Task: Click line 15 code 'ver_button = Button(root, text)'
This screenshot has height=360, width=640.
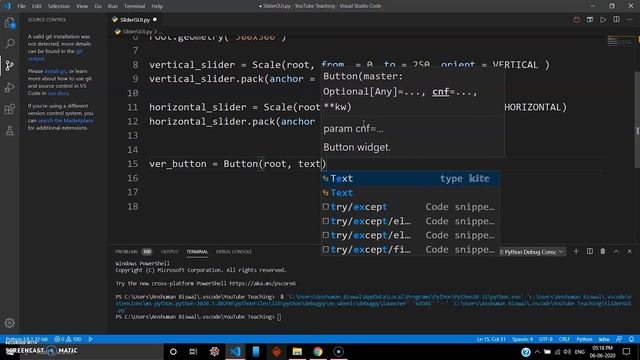Action: click(x=238, y=164)
